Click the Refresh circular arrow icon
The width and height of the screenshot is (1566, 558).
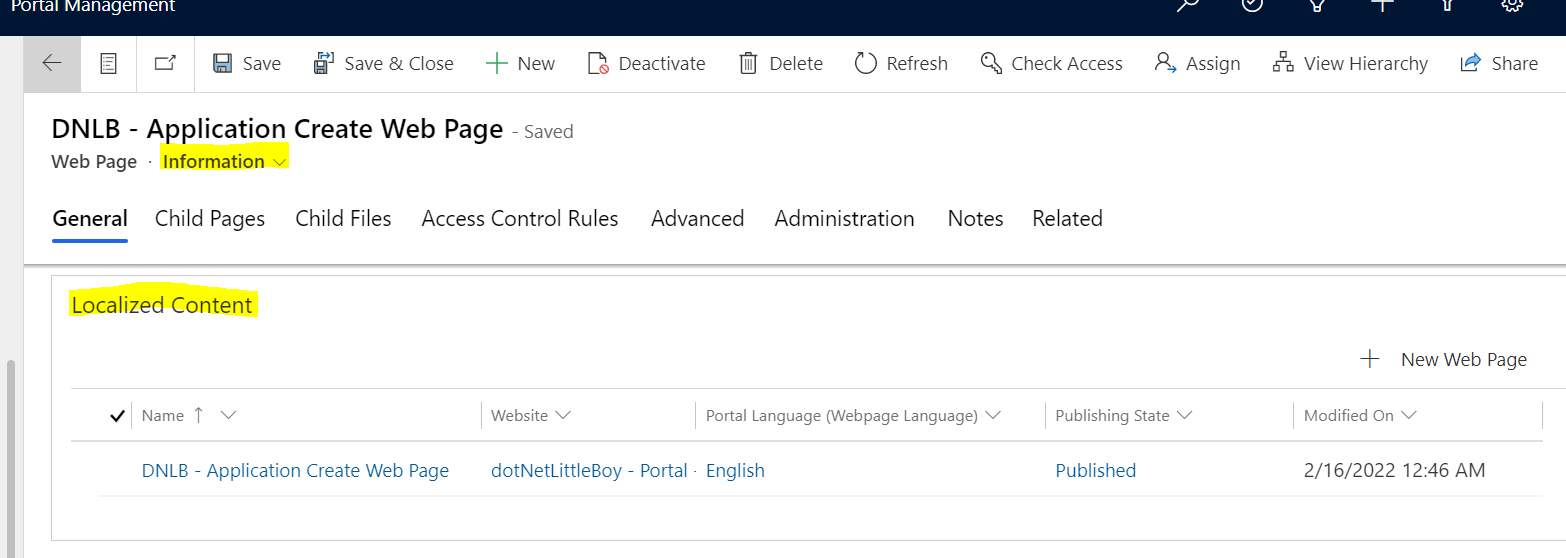[x=865, y=63]
